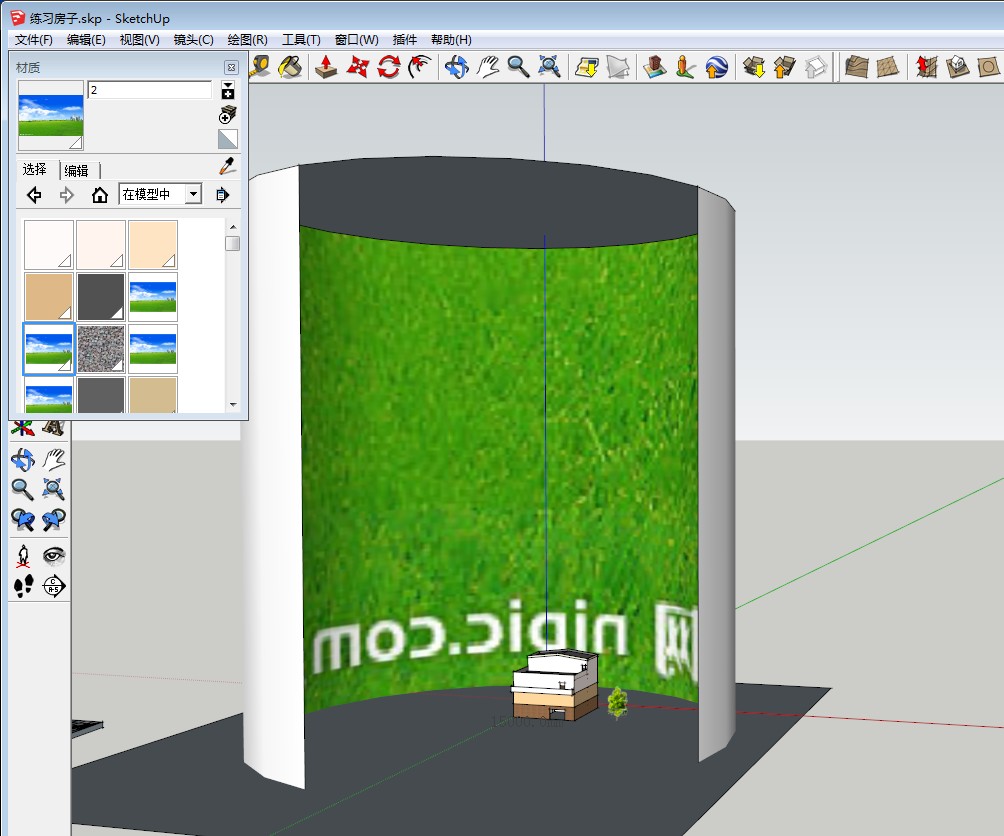
Task: Open 视图(V) menu
Action: pyautogui.click(x=140, y=40)
